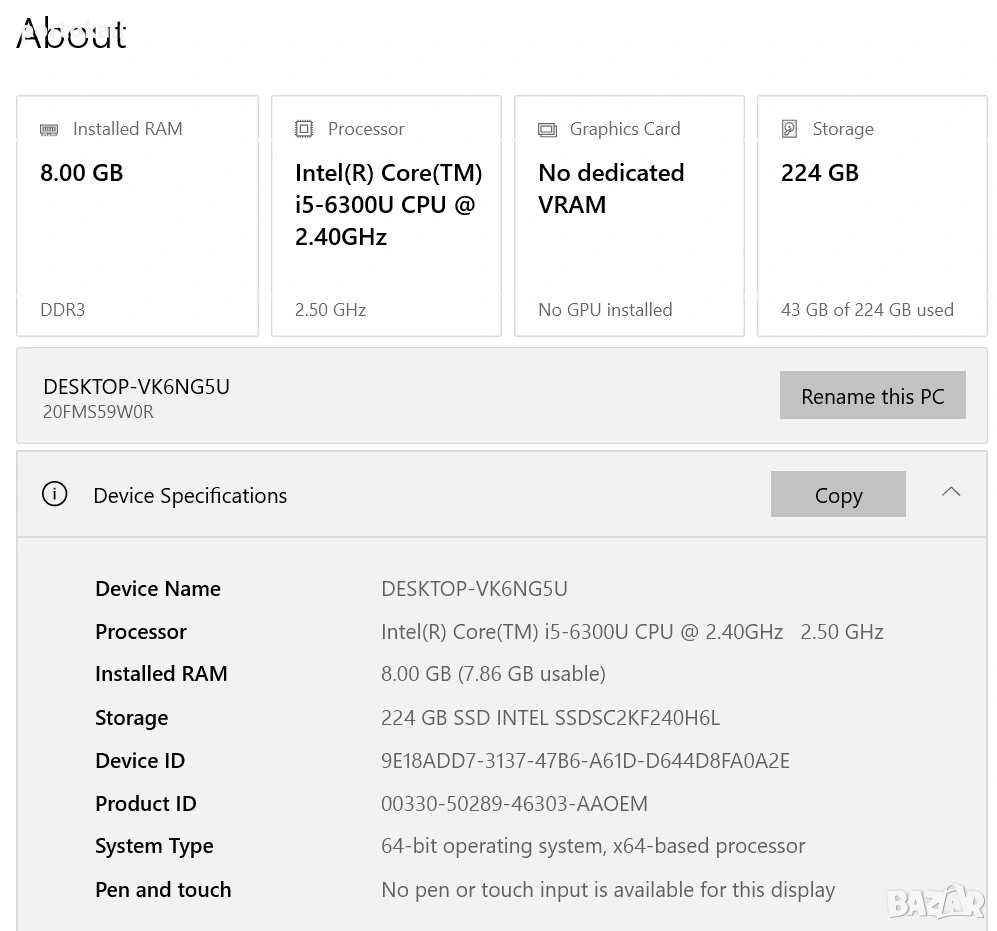Open the Storage 224 GB card
997x931 pixels.
tap(872, 216)
